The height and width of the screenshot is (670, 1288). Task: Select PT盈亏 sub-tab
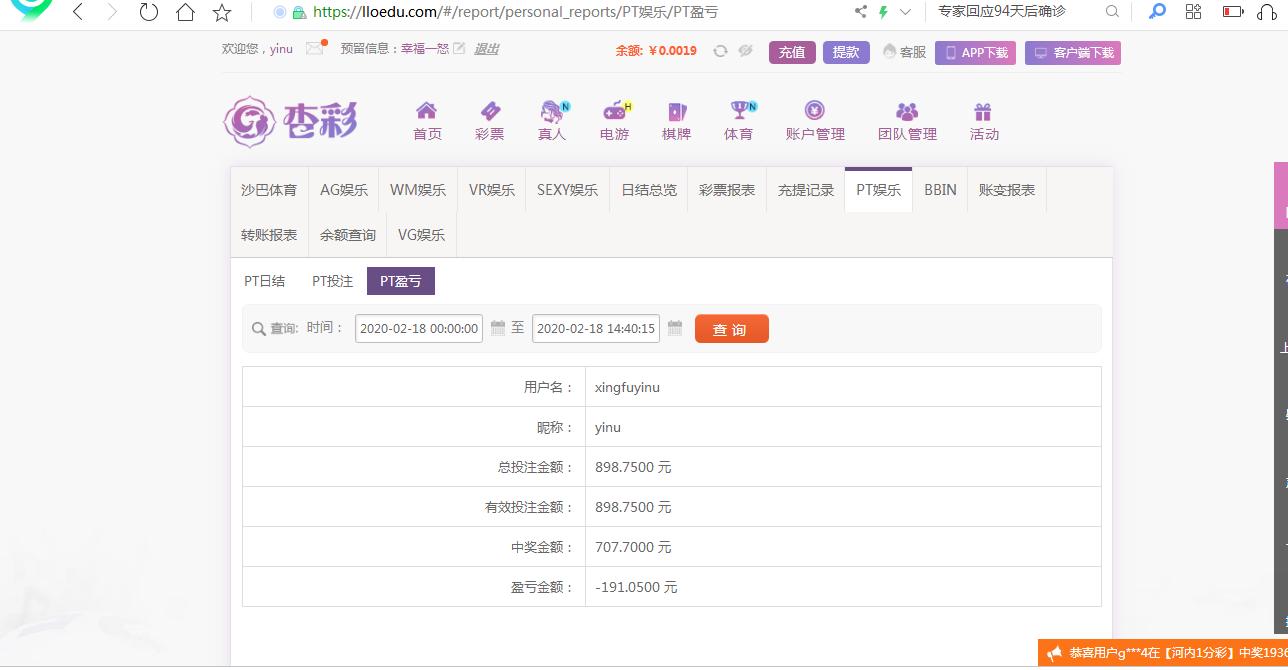click(x=401, y=282)
